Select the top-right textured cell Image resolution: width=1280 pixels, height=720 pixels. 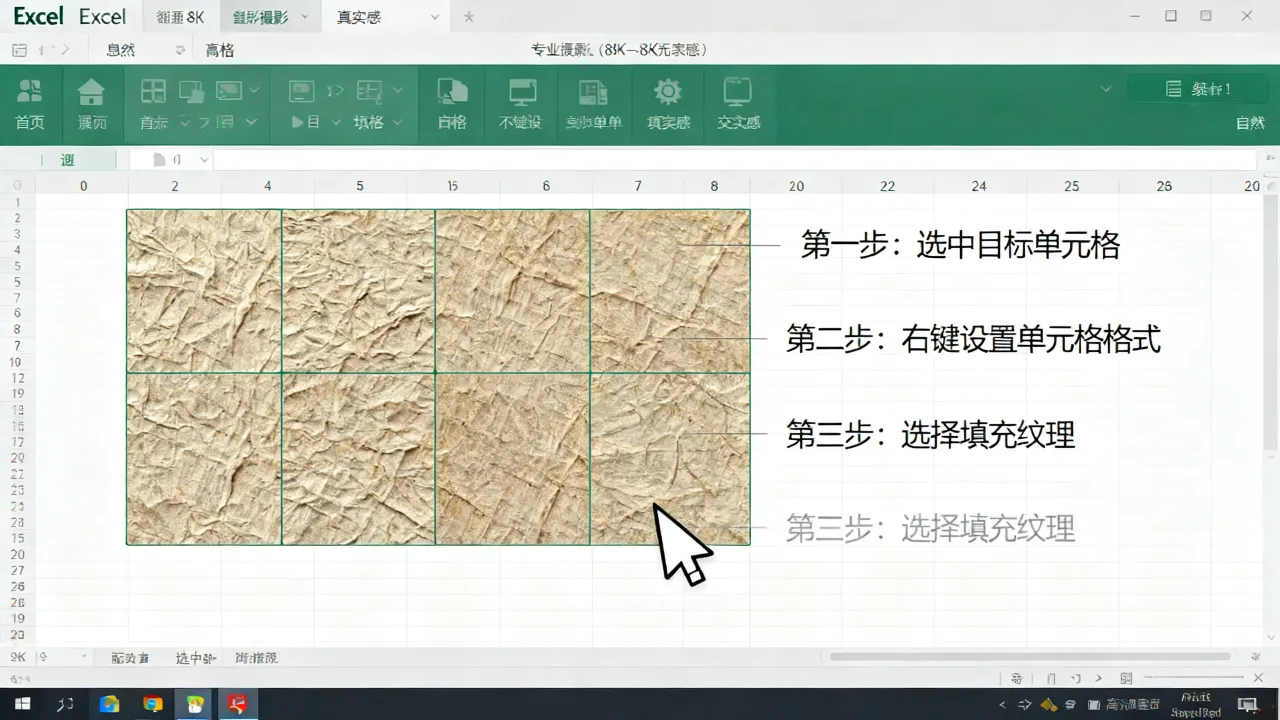pos(670,291)
